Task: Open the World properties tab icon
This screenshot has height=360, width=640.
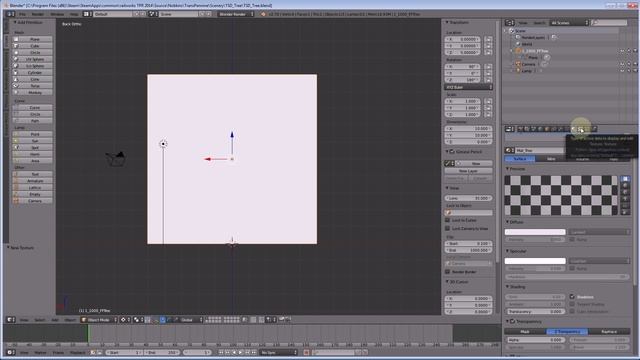Action: pos(540,129)
